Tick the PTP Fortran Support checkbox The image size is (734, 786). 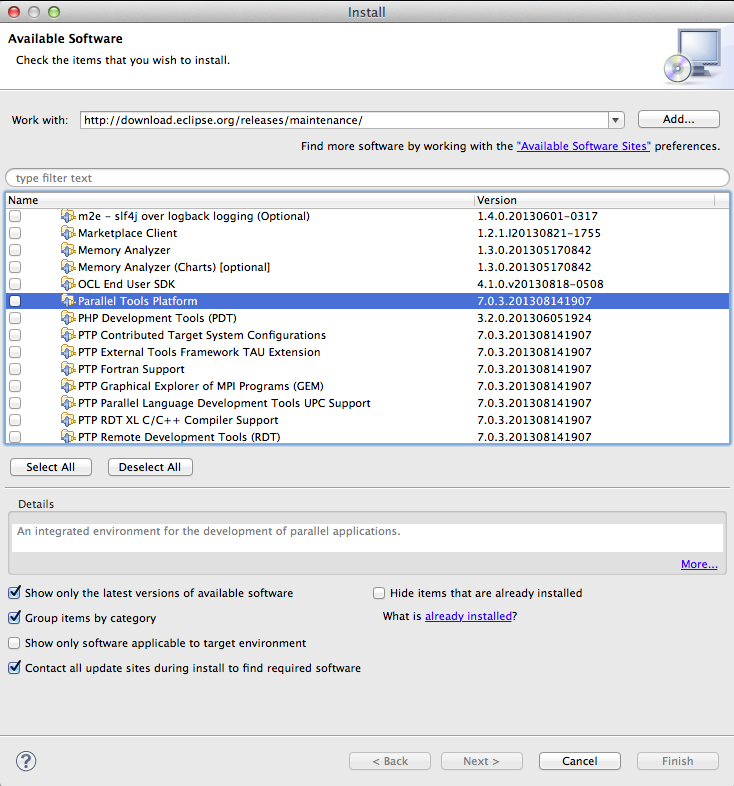click(15, 369)
